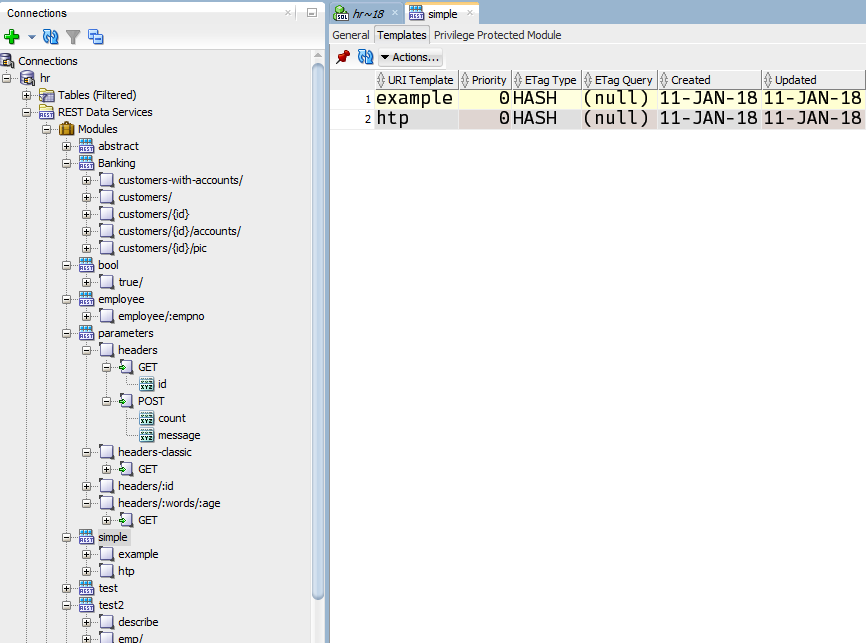
Task: Expand the Tables (Filtered) node
Action: 27,95
